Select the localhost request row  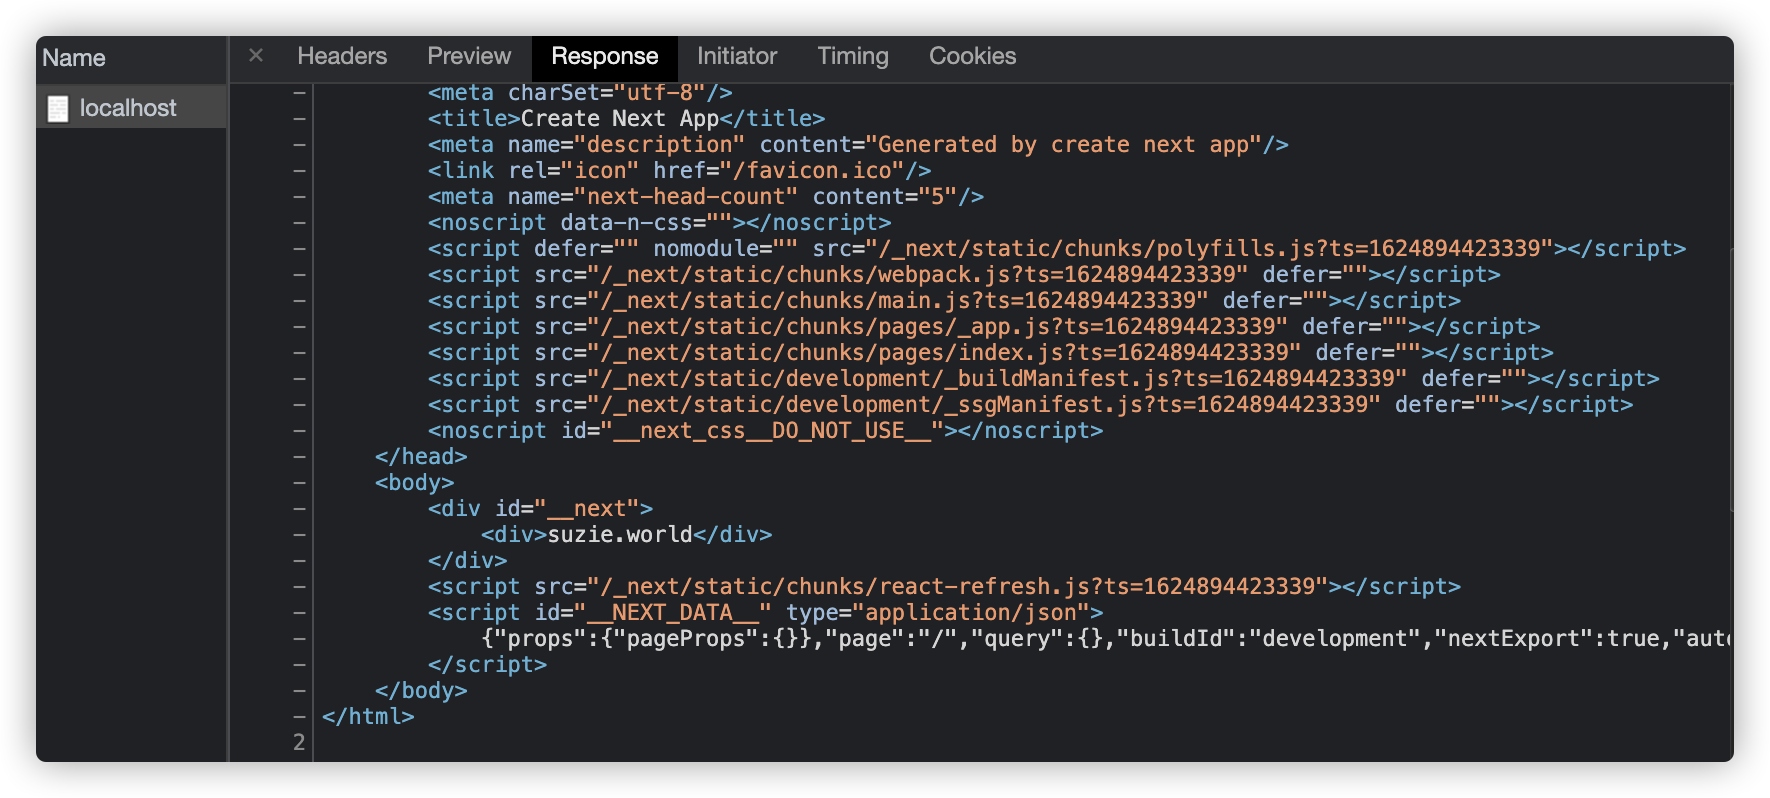131,107
